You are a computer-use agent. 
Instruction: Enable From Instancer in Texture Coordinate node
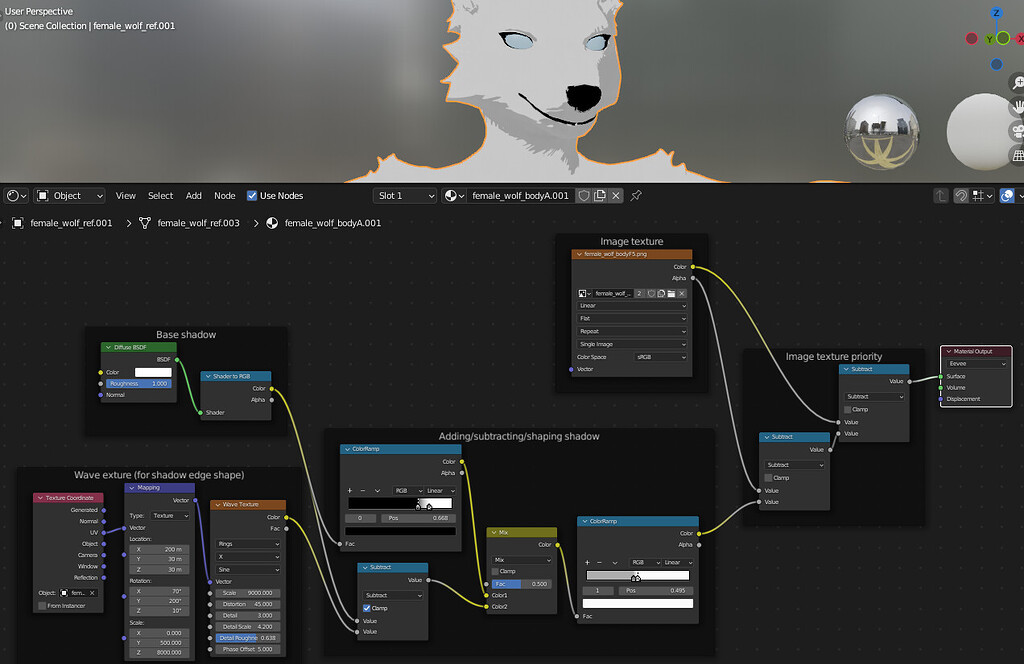pyautogui.click(x=41, y=607)
